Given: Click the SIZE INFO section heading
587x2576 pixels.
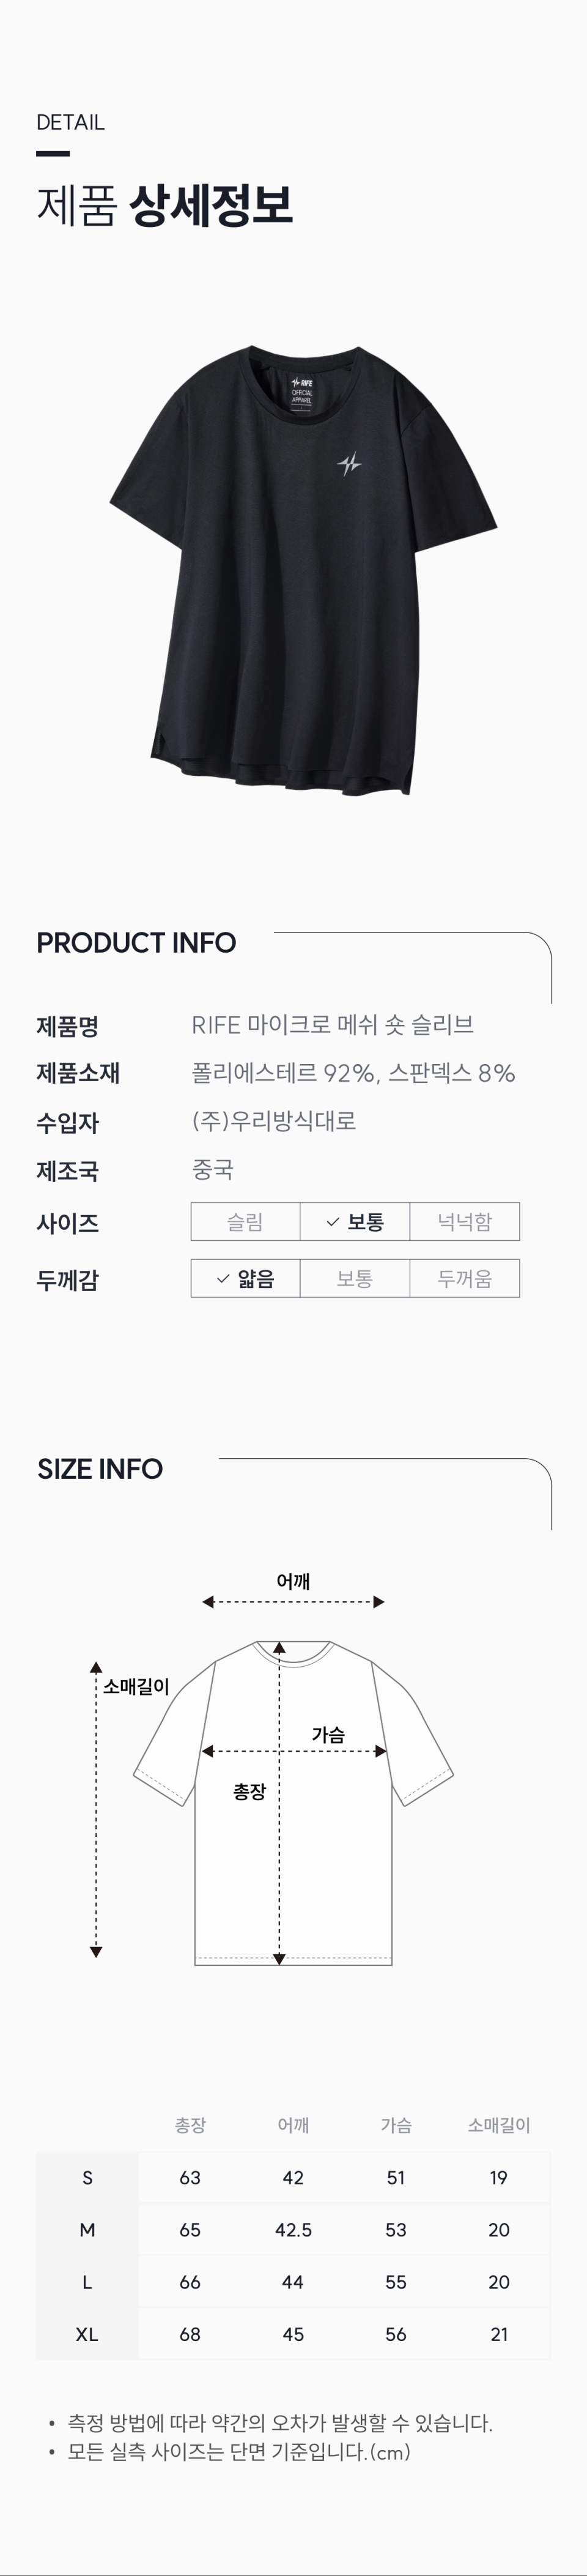Looking at the screenshot, I should pos(100,1469).
